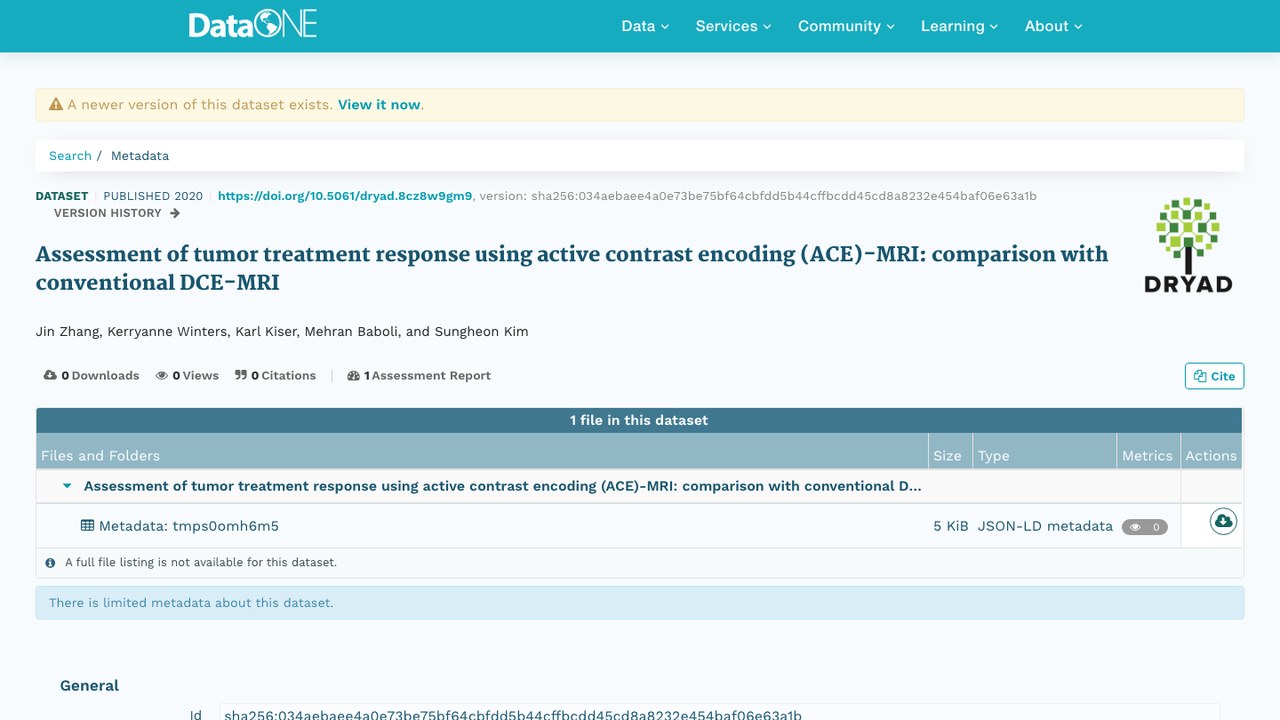Viewport: 1280px width, 720px height.
Task: Select the Id value field
Action: pyautogui.click(x=719, y=712)
